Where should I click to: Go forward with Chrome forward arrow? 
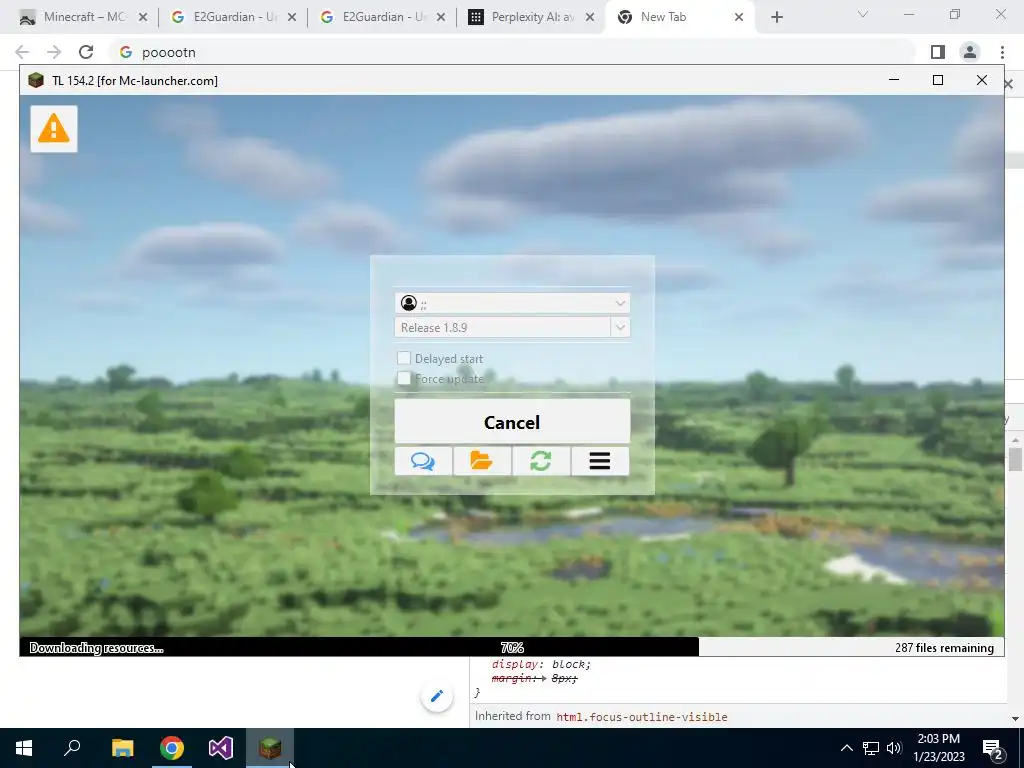point(54,52)
